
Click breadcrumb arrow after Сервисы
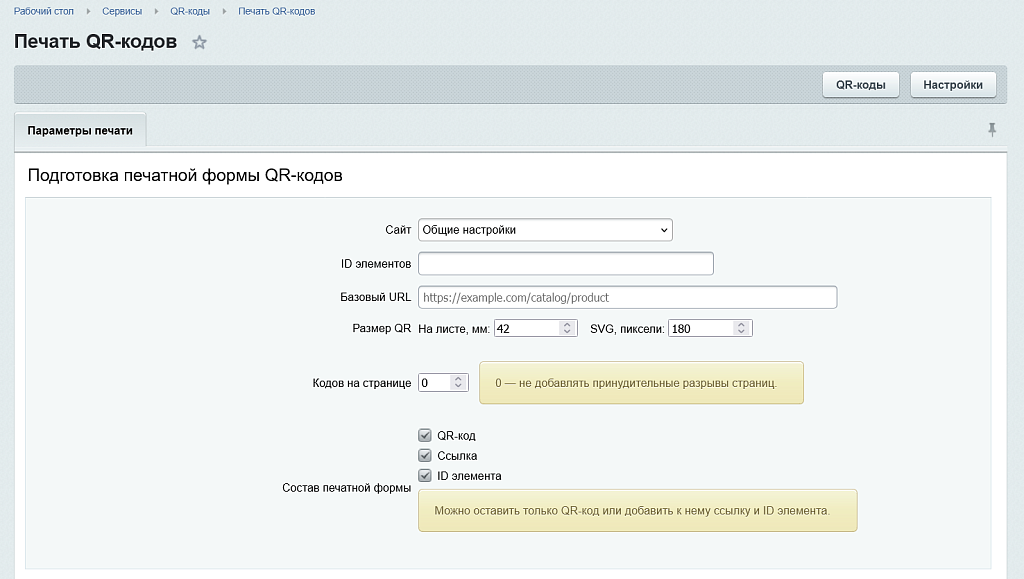tap(156, 11)
